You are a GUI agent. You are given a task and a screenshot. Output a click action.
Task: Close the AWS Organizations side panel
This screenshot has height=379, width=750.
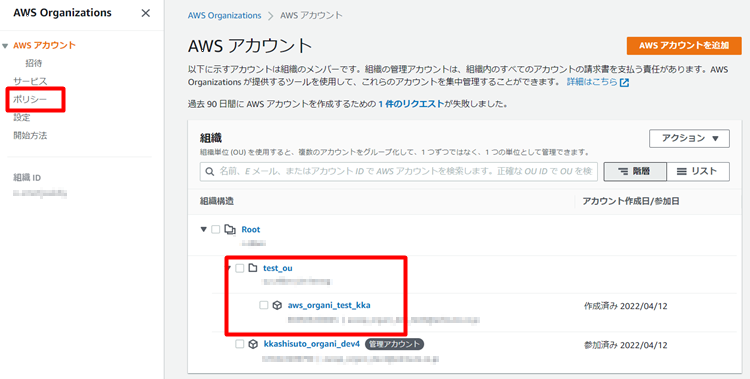[x=146, y=13]
